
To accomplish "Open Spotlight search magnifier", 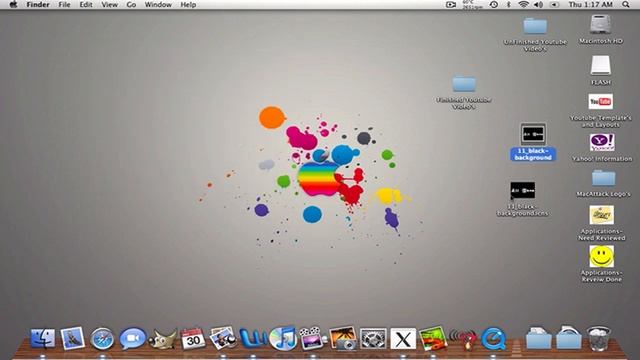I will 626,4.
